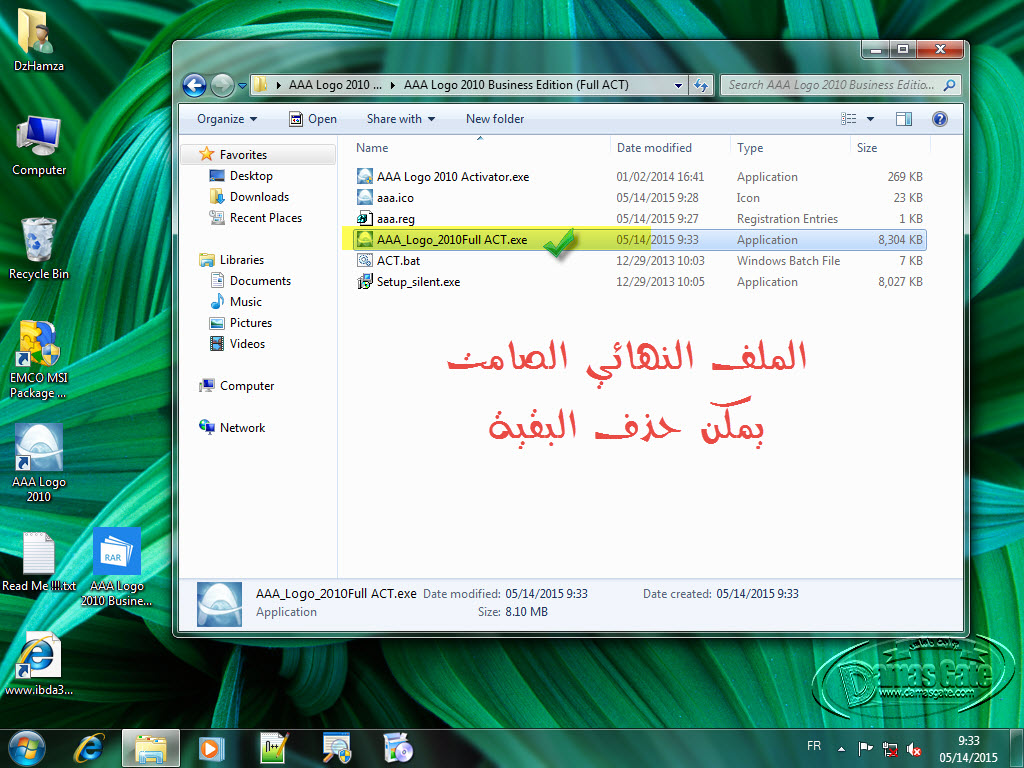1024x768 pixels.
Task: Open recent pages dropdown next to navigation arrows
Action: click(x=242, y=86)
